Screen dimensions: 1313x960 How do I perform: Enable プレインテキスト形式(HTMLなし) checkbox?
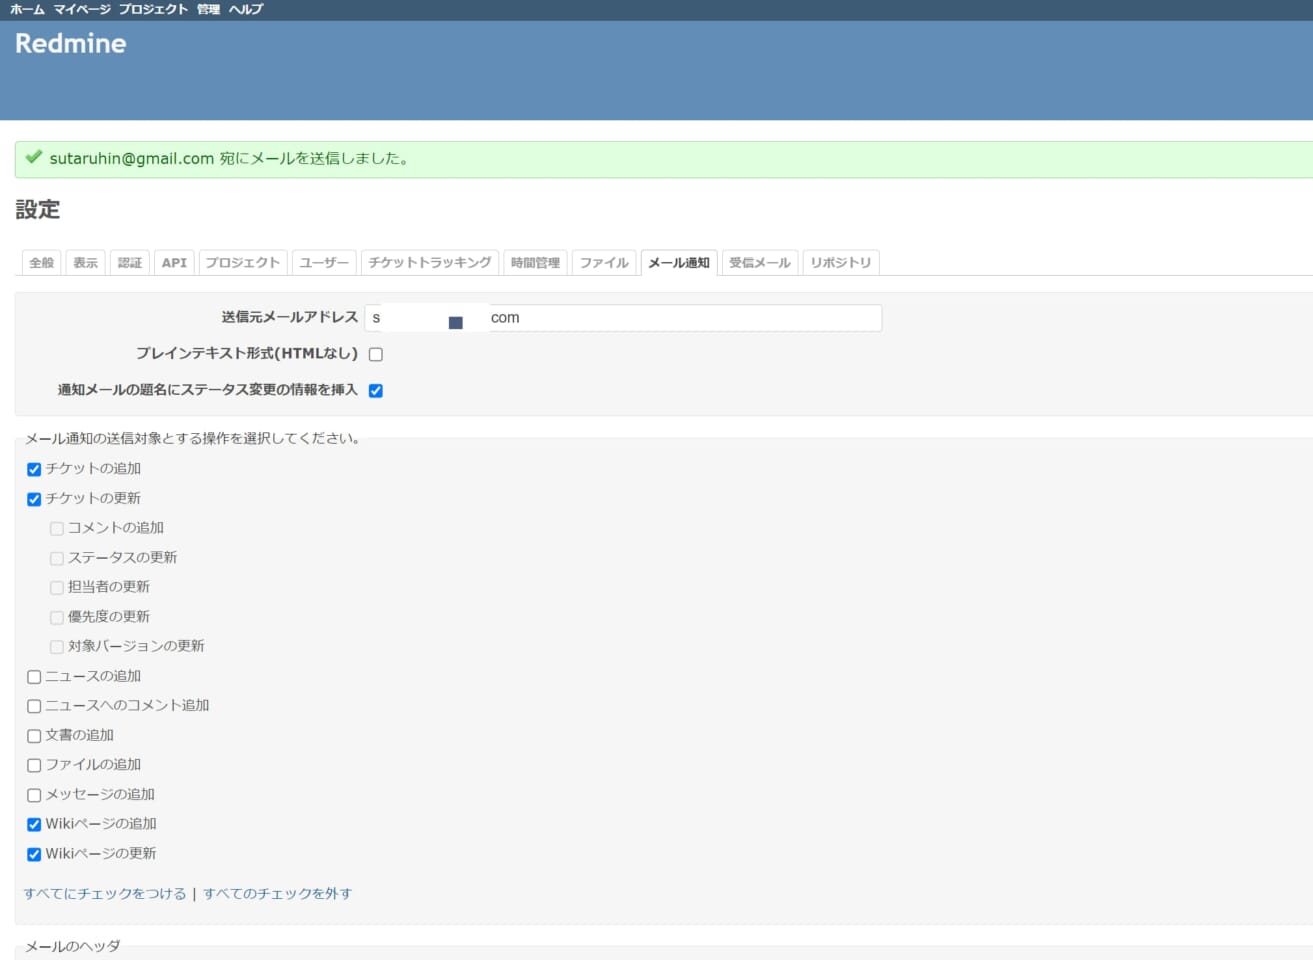[x=376, y=354]
